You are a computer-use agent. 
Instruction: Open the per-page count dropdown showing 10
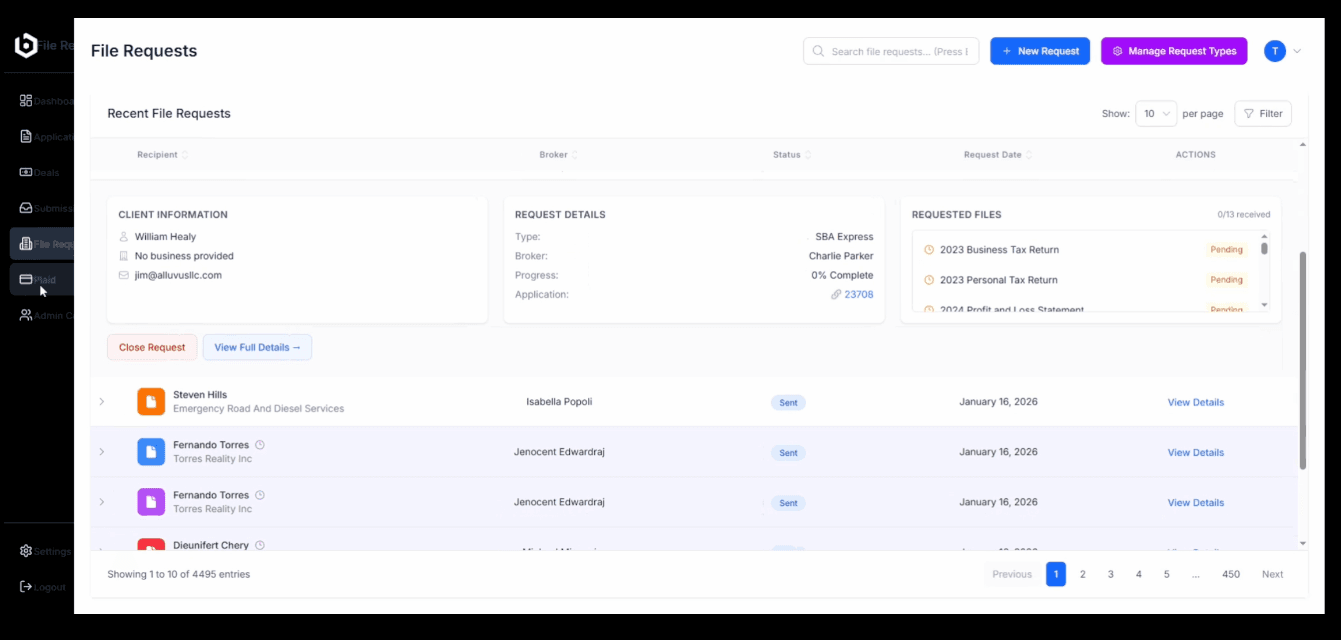click(x=1156, y=113)
